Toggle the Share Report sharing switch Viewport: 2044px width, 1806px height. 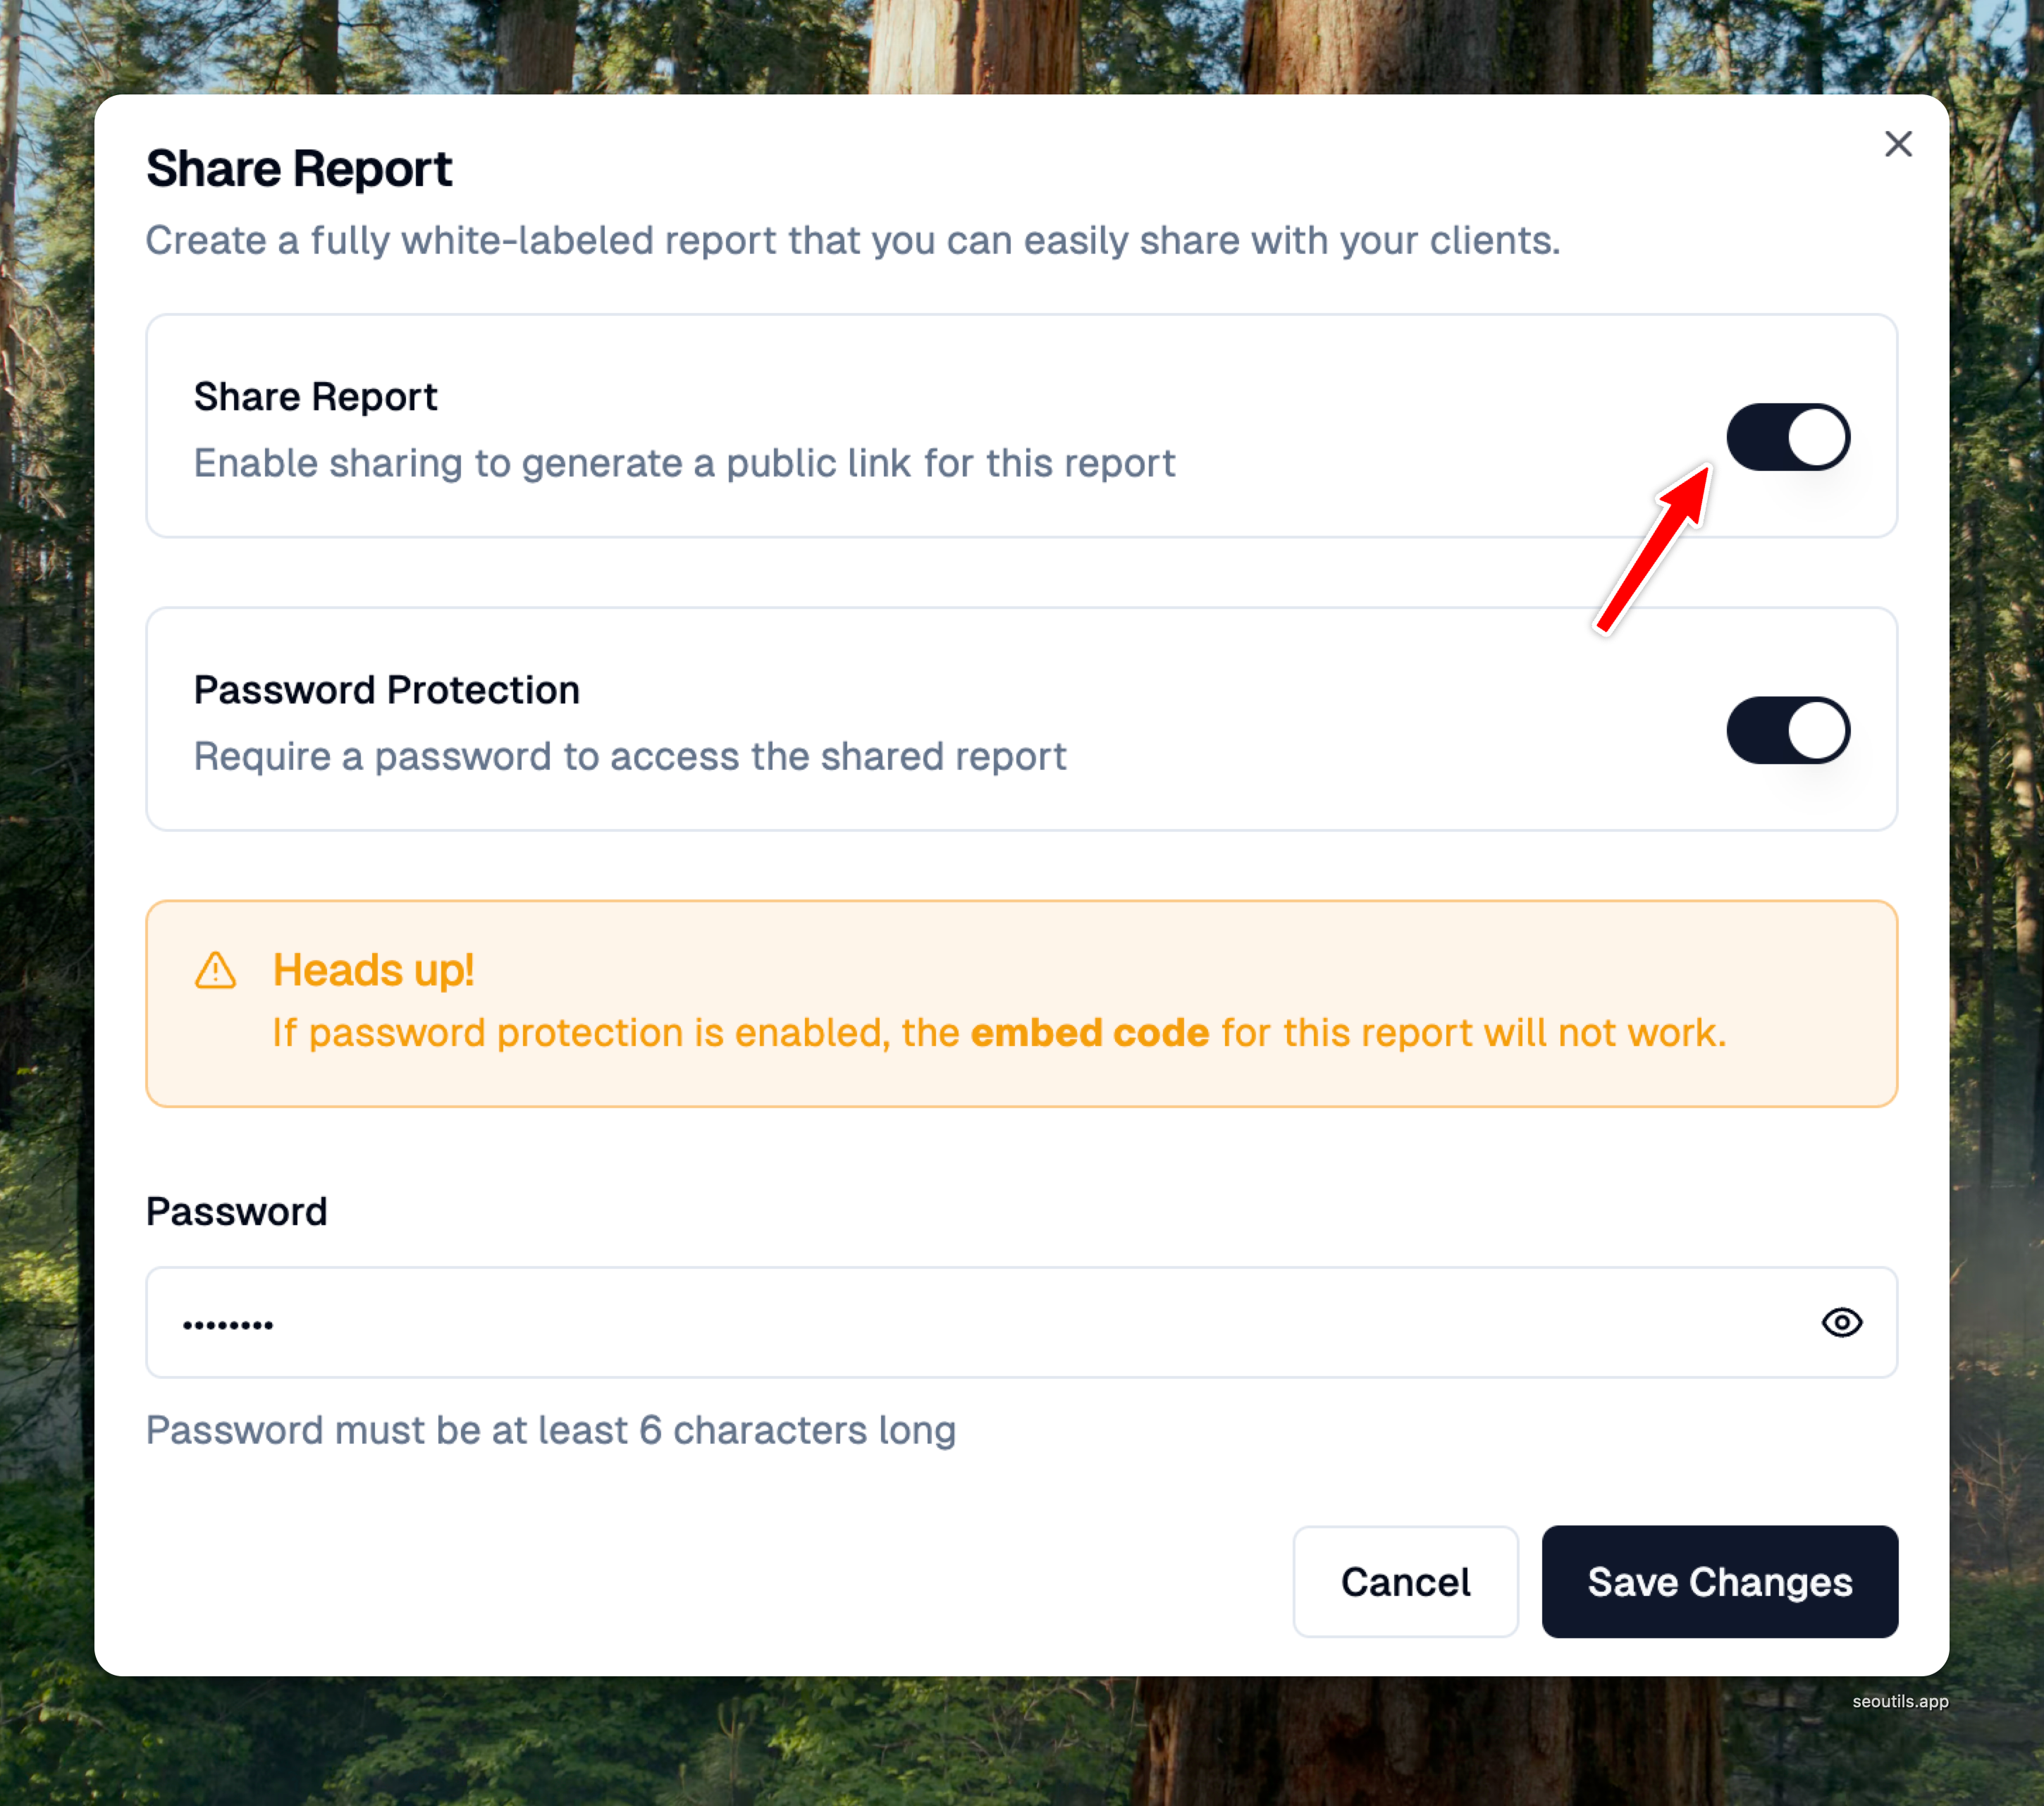point(1787,437)
